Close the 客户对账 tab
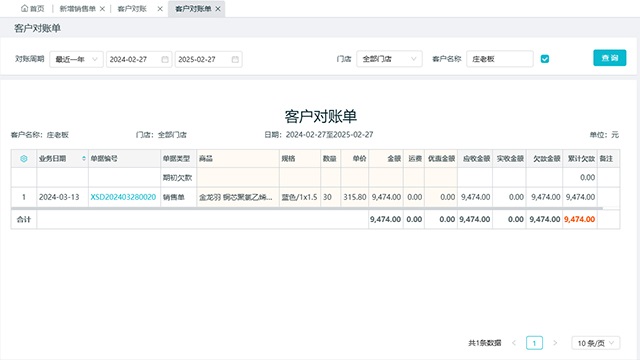Image resolution: width=640 pixels, height=360 pixels. pyautogui.click(x=160, y=9)
